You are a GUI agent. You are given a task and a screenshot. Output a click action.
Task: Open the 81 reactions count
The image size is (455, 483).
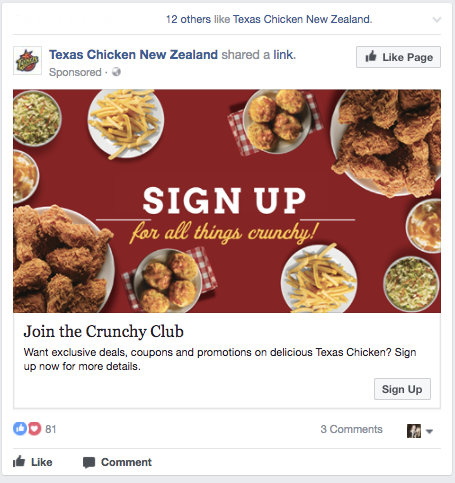51,429
